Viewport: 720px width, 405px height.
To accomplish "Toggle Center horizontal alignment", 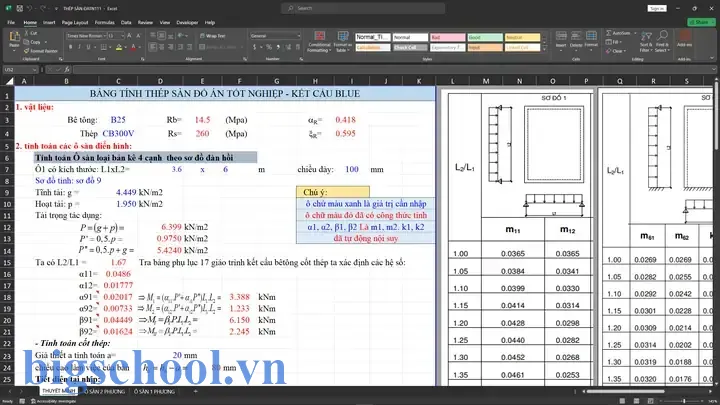I will click(x=162, y=47).
